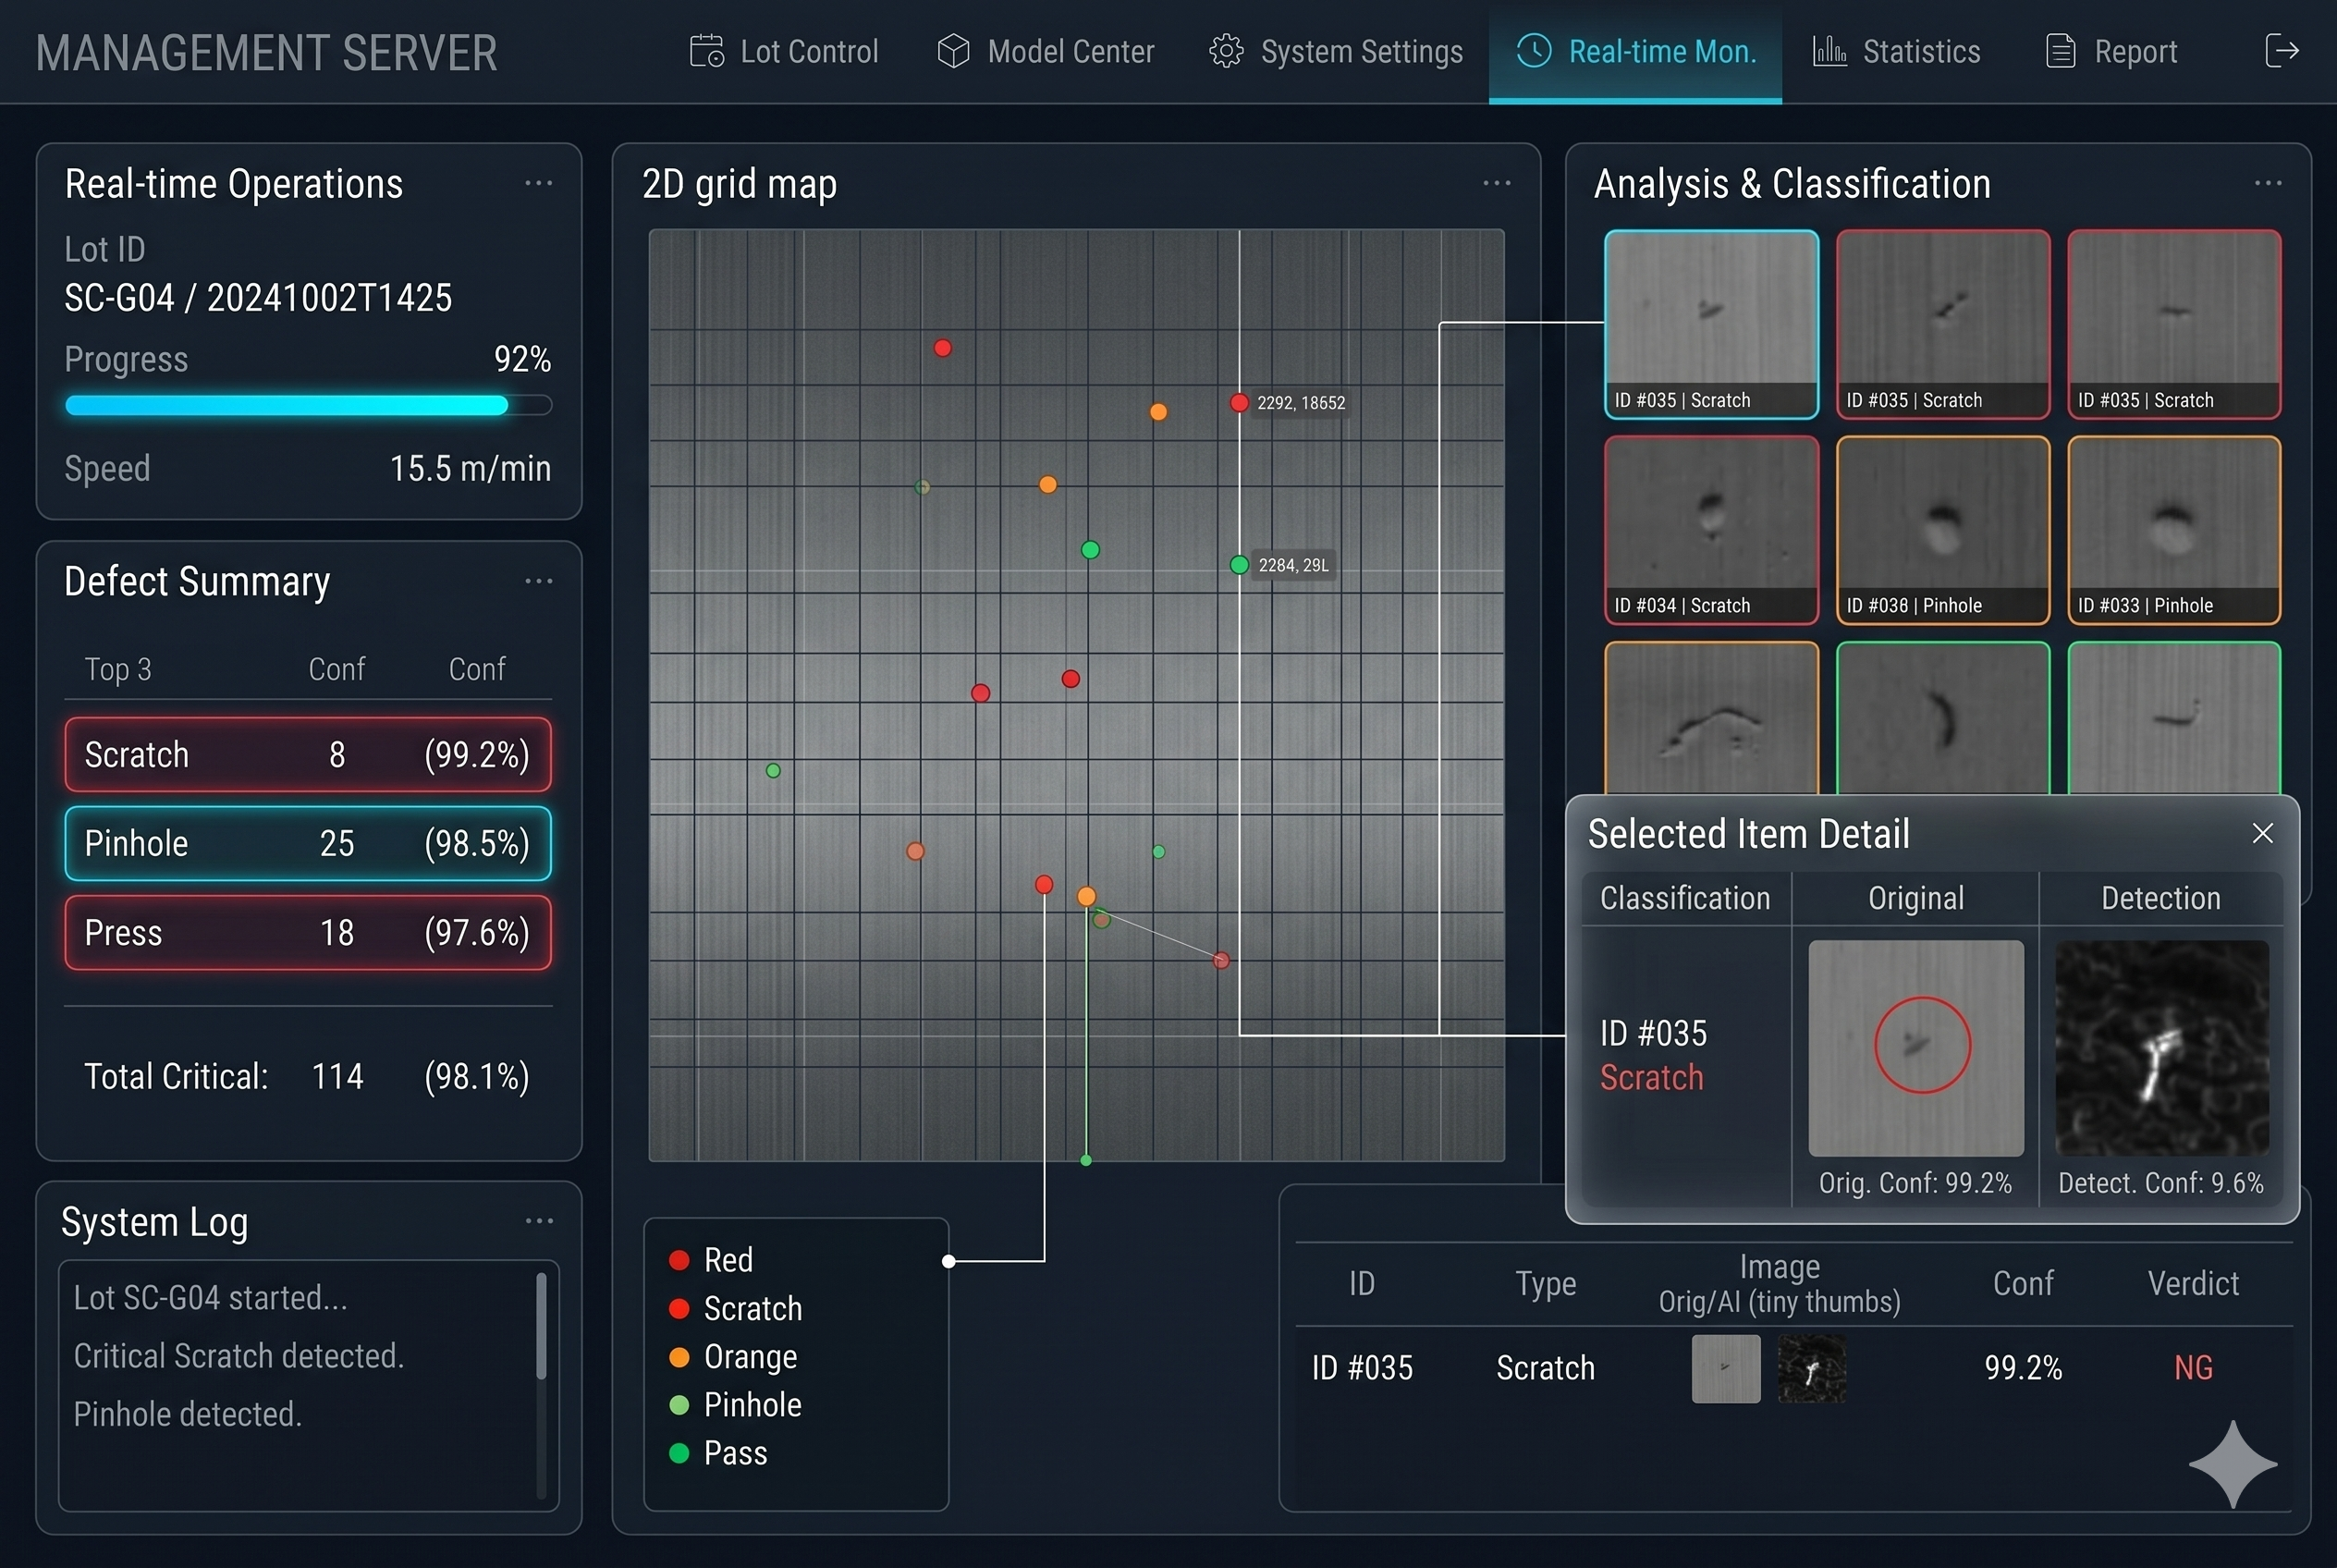
Task: Open the Statistics tab
Action: (x=1920, y=52)
